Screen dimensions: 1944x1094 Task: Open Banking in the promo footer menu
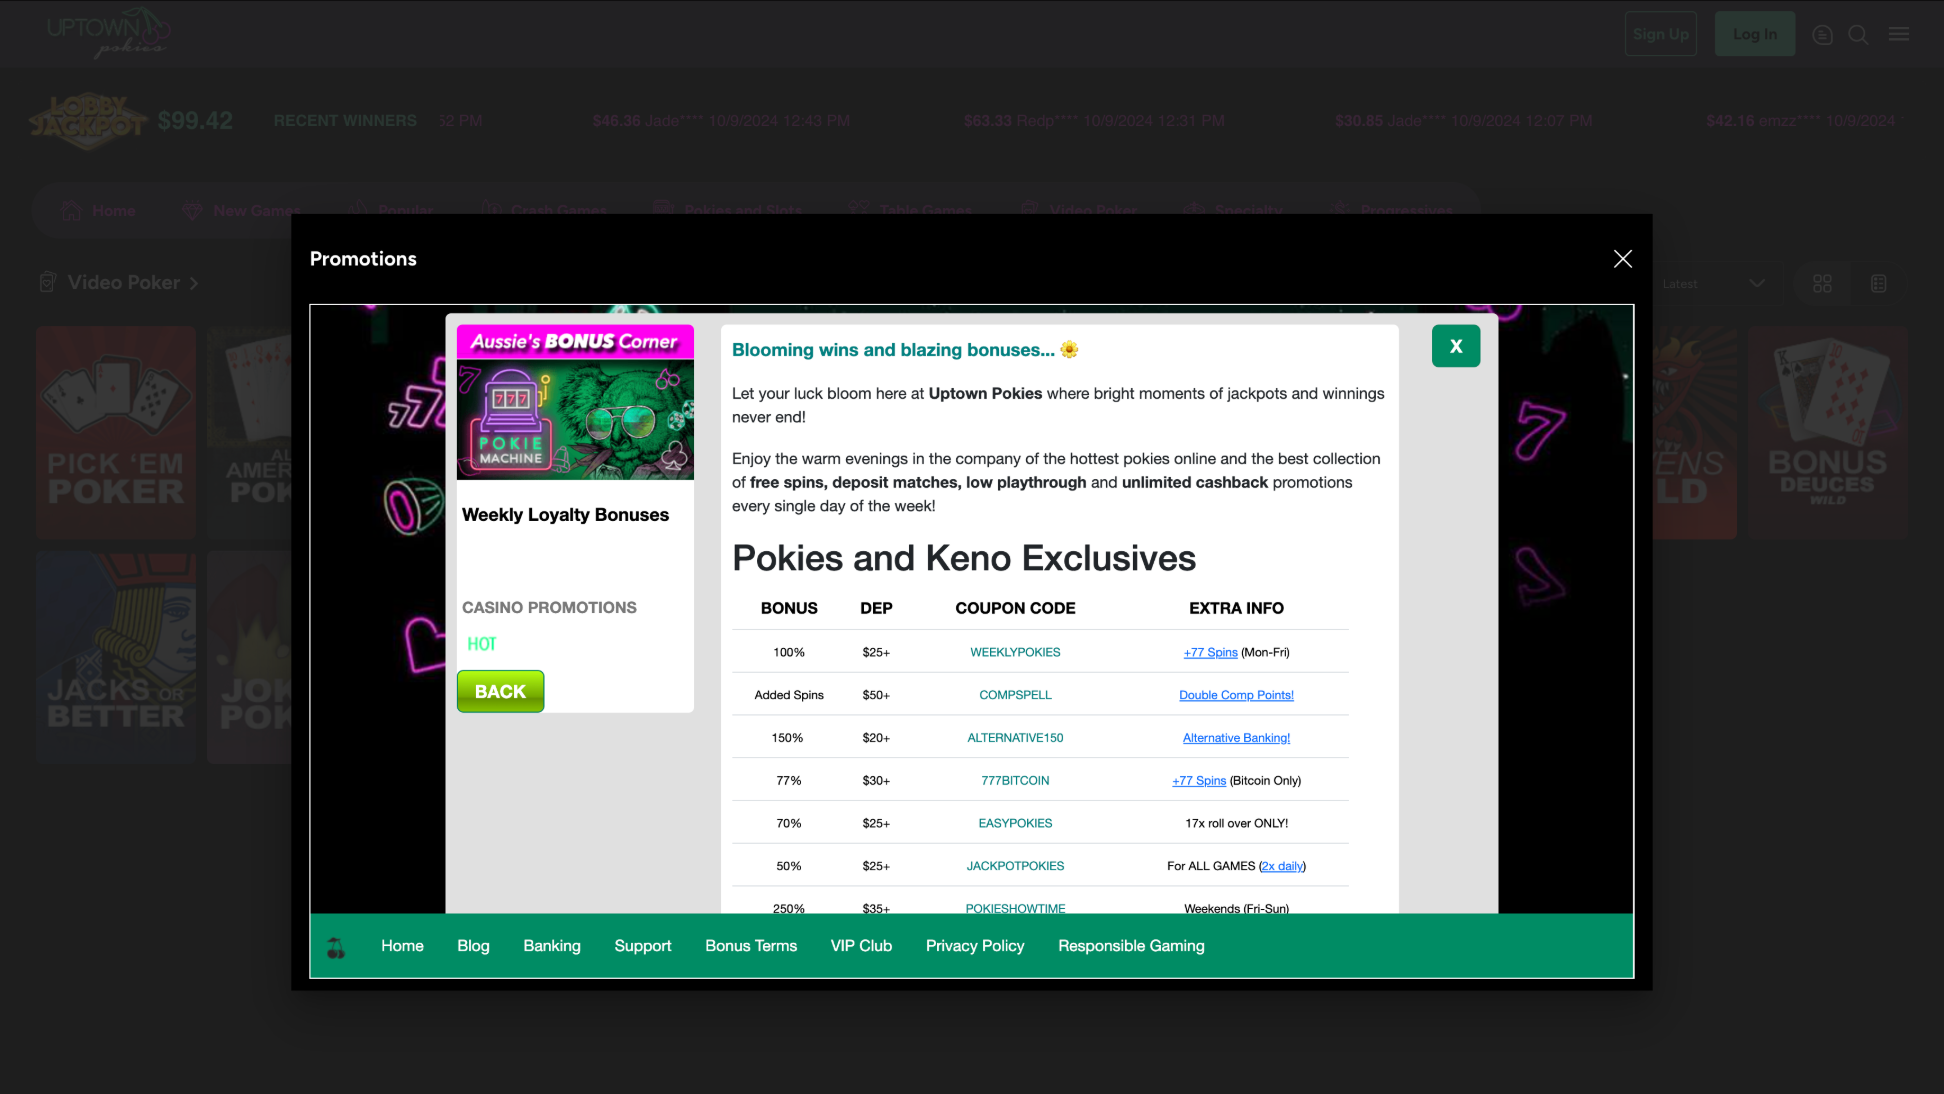click(x=551, y=946)
